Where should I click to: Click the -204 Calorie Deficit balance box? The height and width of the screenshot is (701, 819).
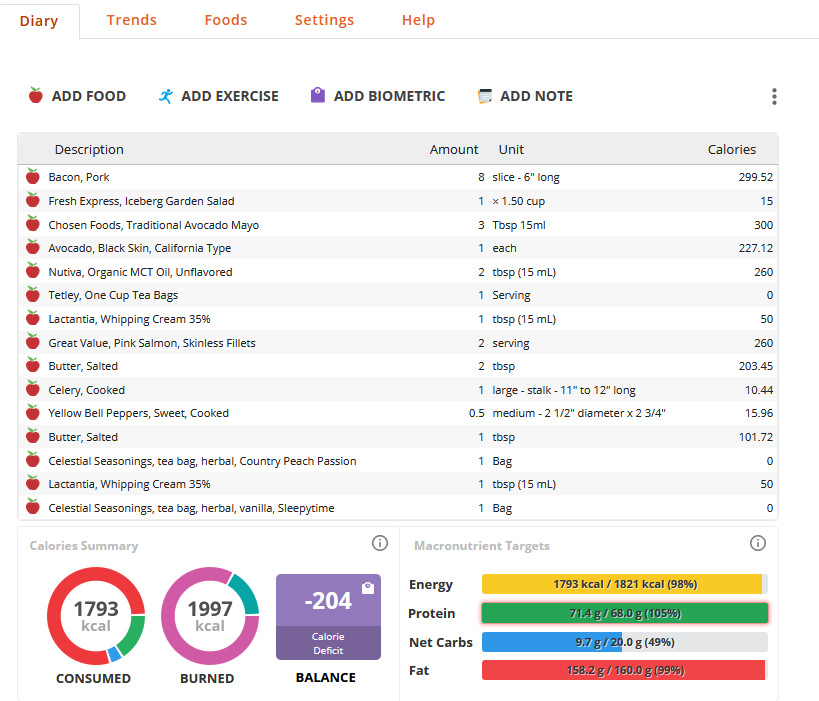pyautogui.click(x=328, y=617)
